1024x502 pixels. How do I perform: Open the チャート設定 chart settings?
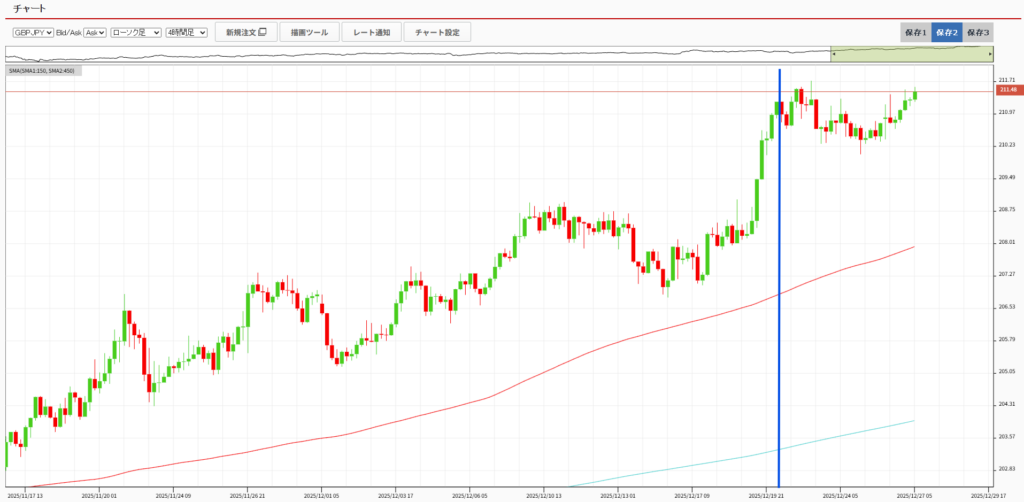[437, 33]
